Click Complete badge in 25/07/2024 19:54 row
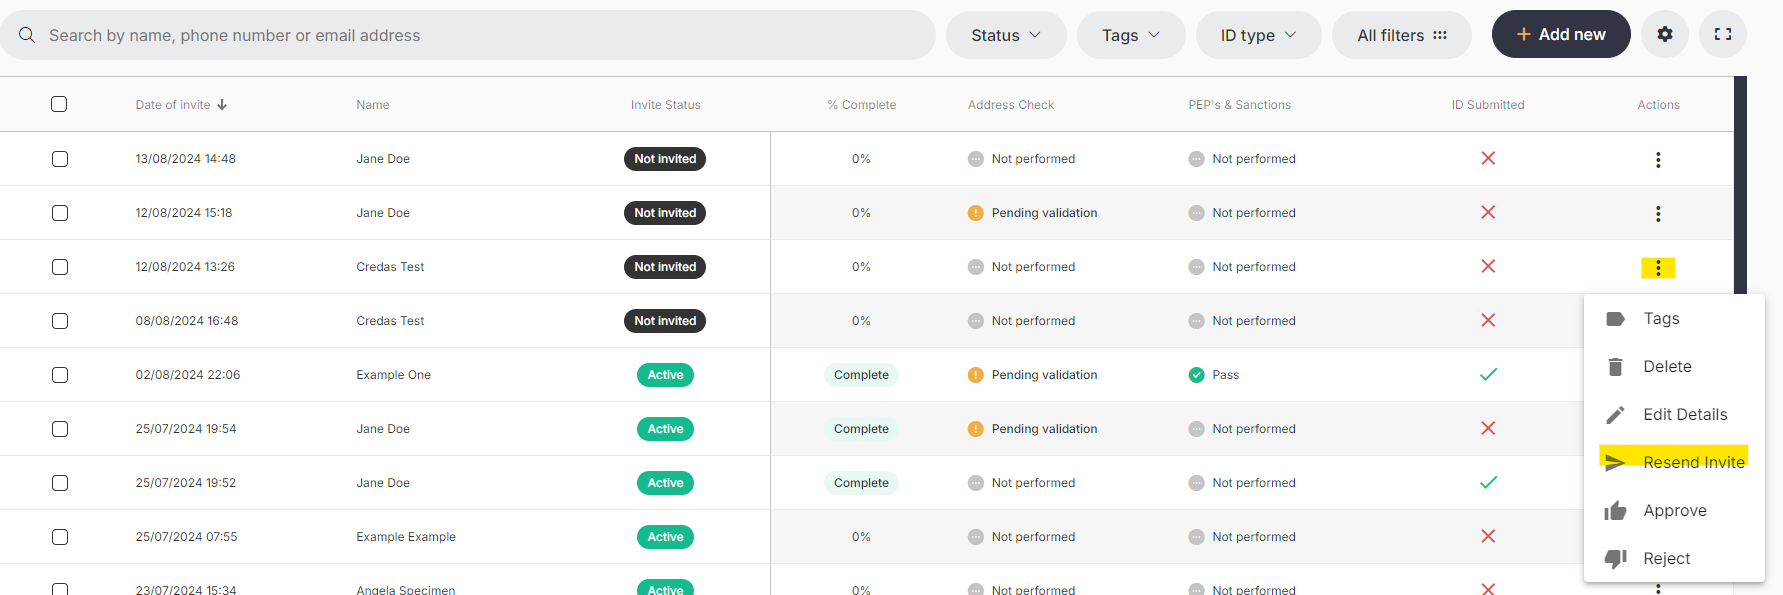 click(861, 429)
